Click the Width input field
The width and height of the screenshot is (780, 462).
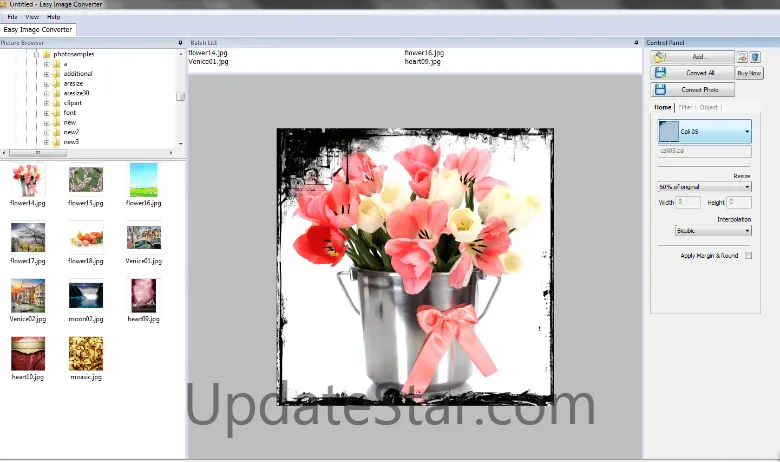[688, 202]
